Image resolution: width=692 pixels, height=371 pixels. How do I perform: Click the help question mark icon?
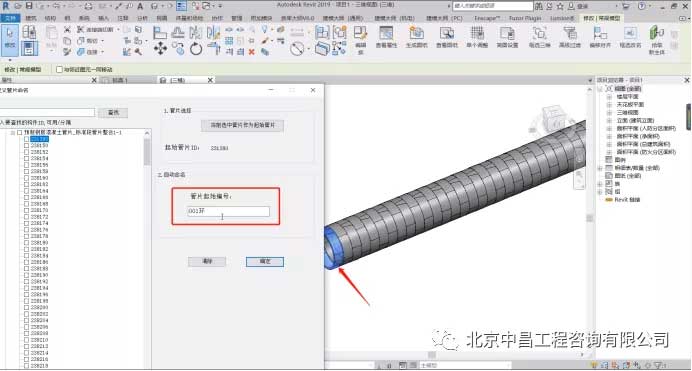(642, 6)
